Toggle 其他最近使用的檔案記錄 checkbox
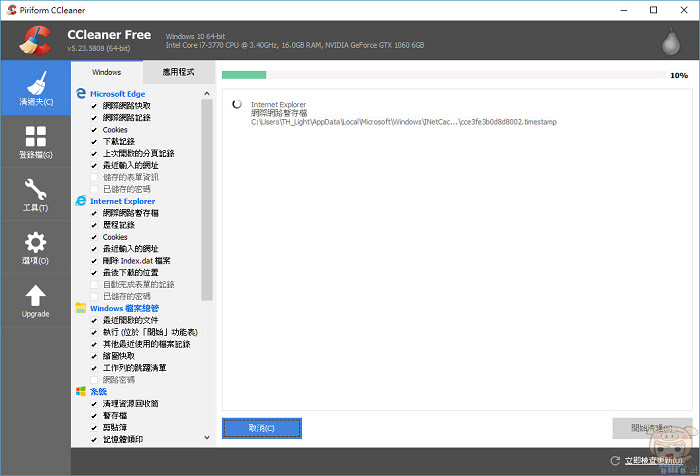Screen dimensions: 700x476 94,344
